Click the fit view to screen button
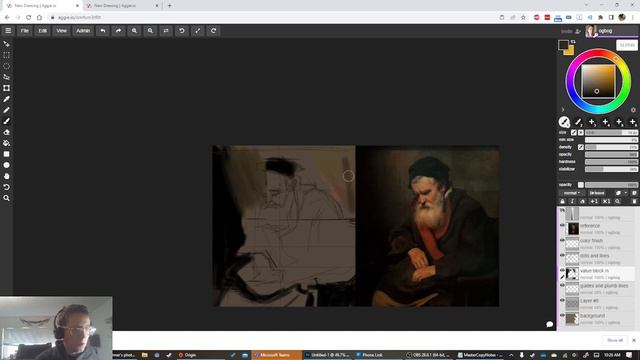 [x=198, y=31]
